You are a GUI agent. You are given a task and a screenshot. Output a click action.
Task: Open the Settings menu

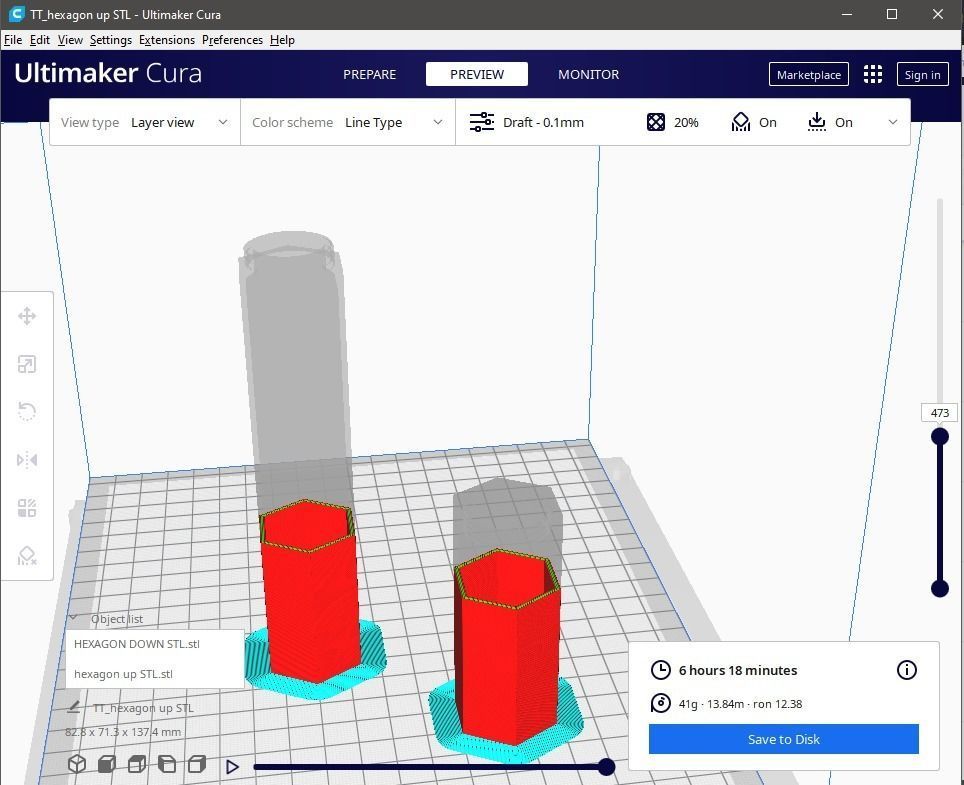111,40
